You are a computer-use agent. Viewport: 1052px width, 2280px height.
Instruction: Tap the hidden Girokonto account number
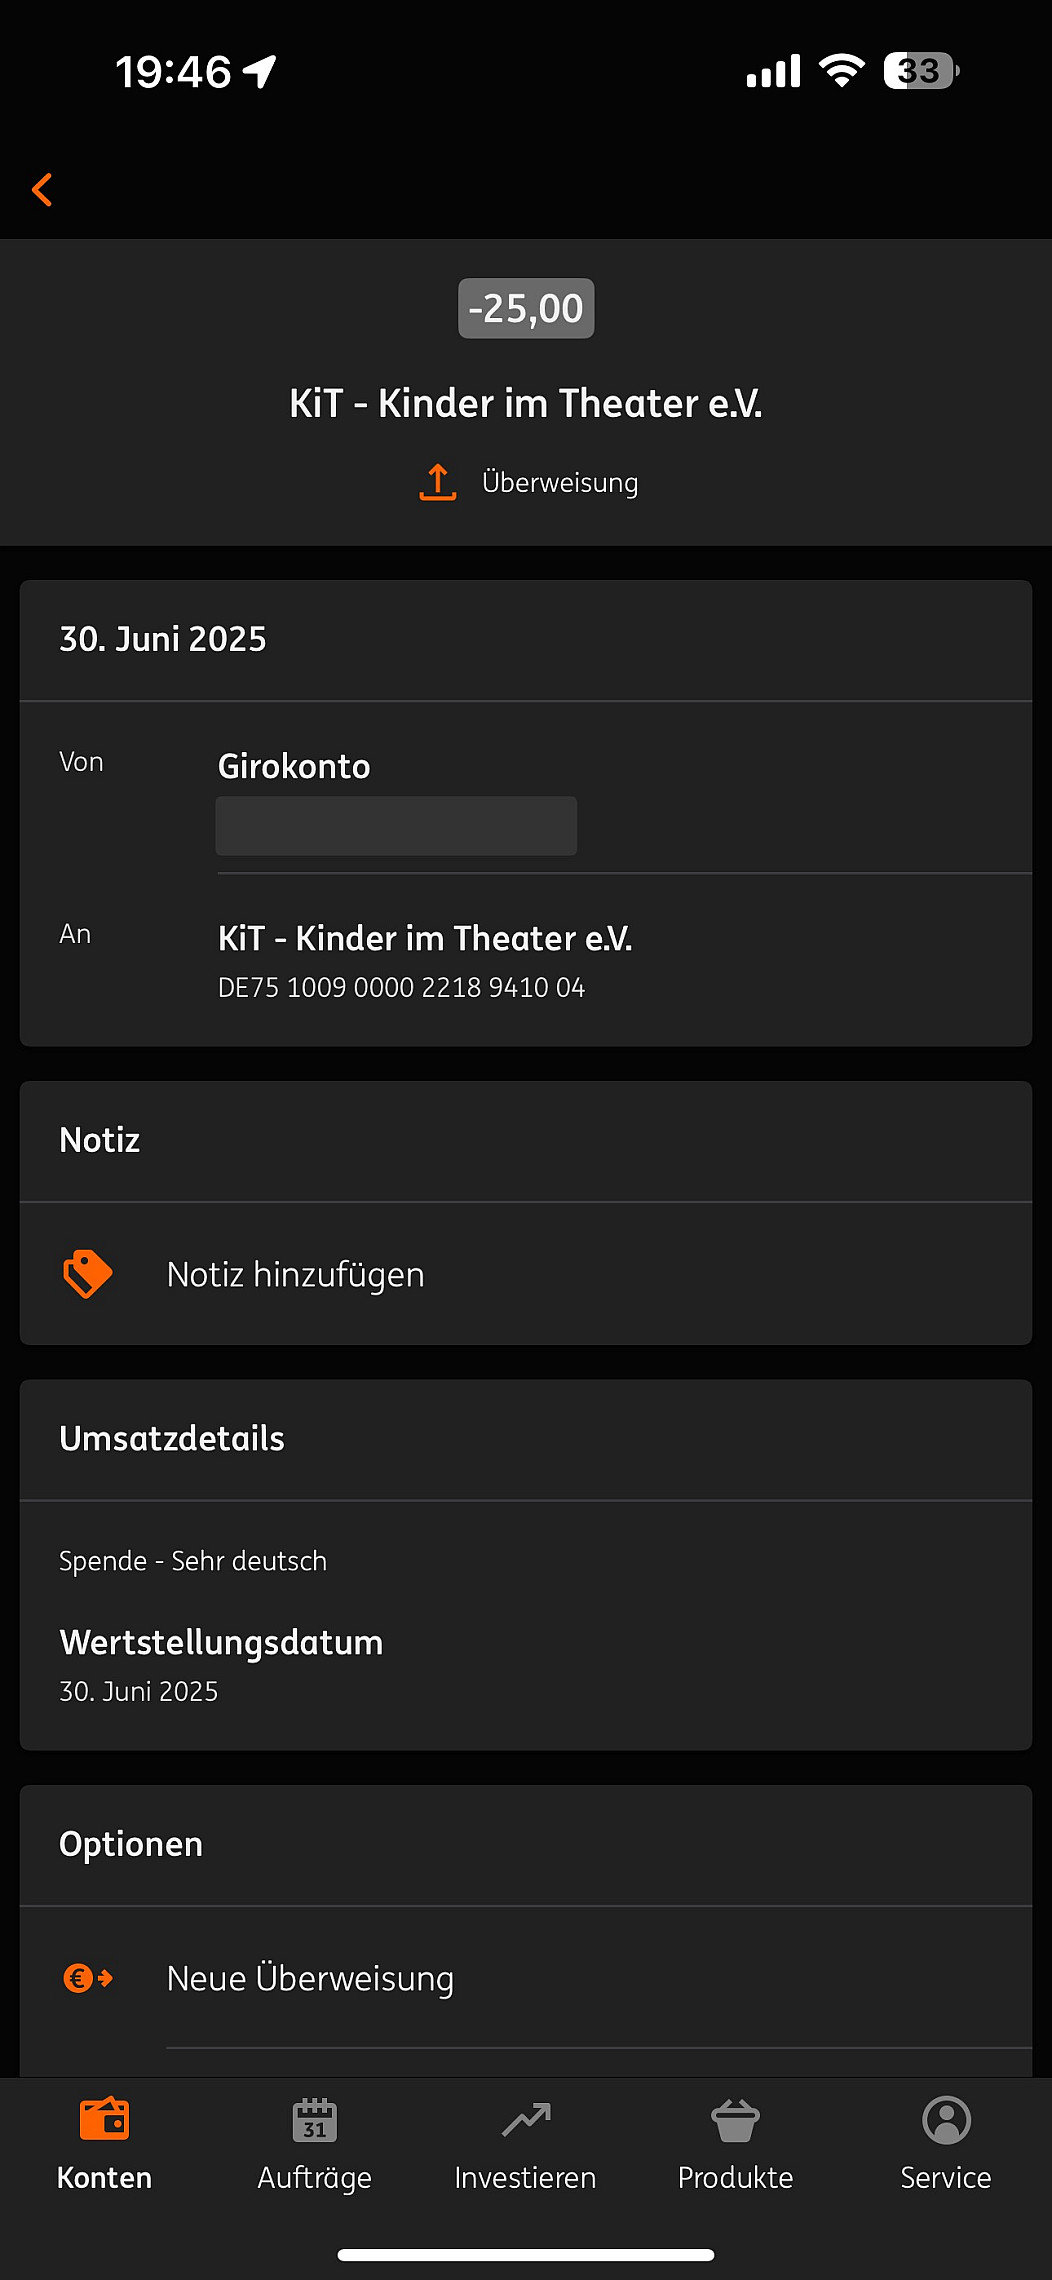pos(396,826)
